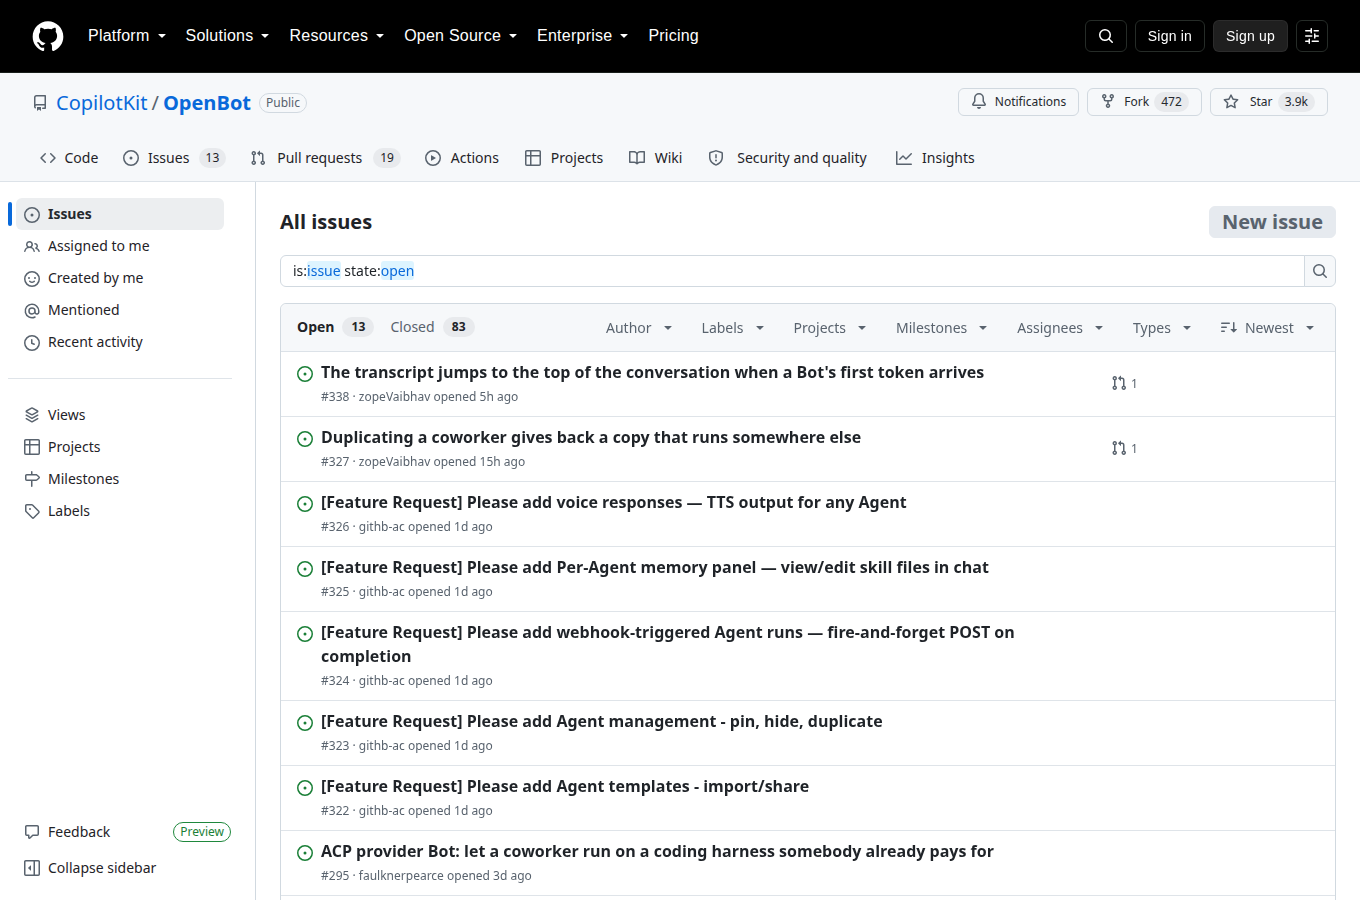Viewport: 1360px width, 900px height.
Task: Open the Pricing link
Action: click(673, 36)
